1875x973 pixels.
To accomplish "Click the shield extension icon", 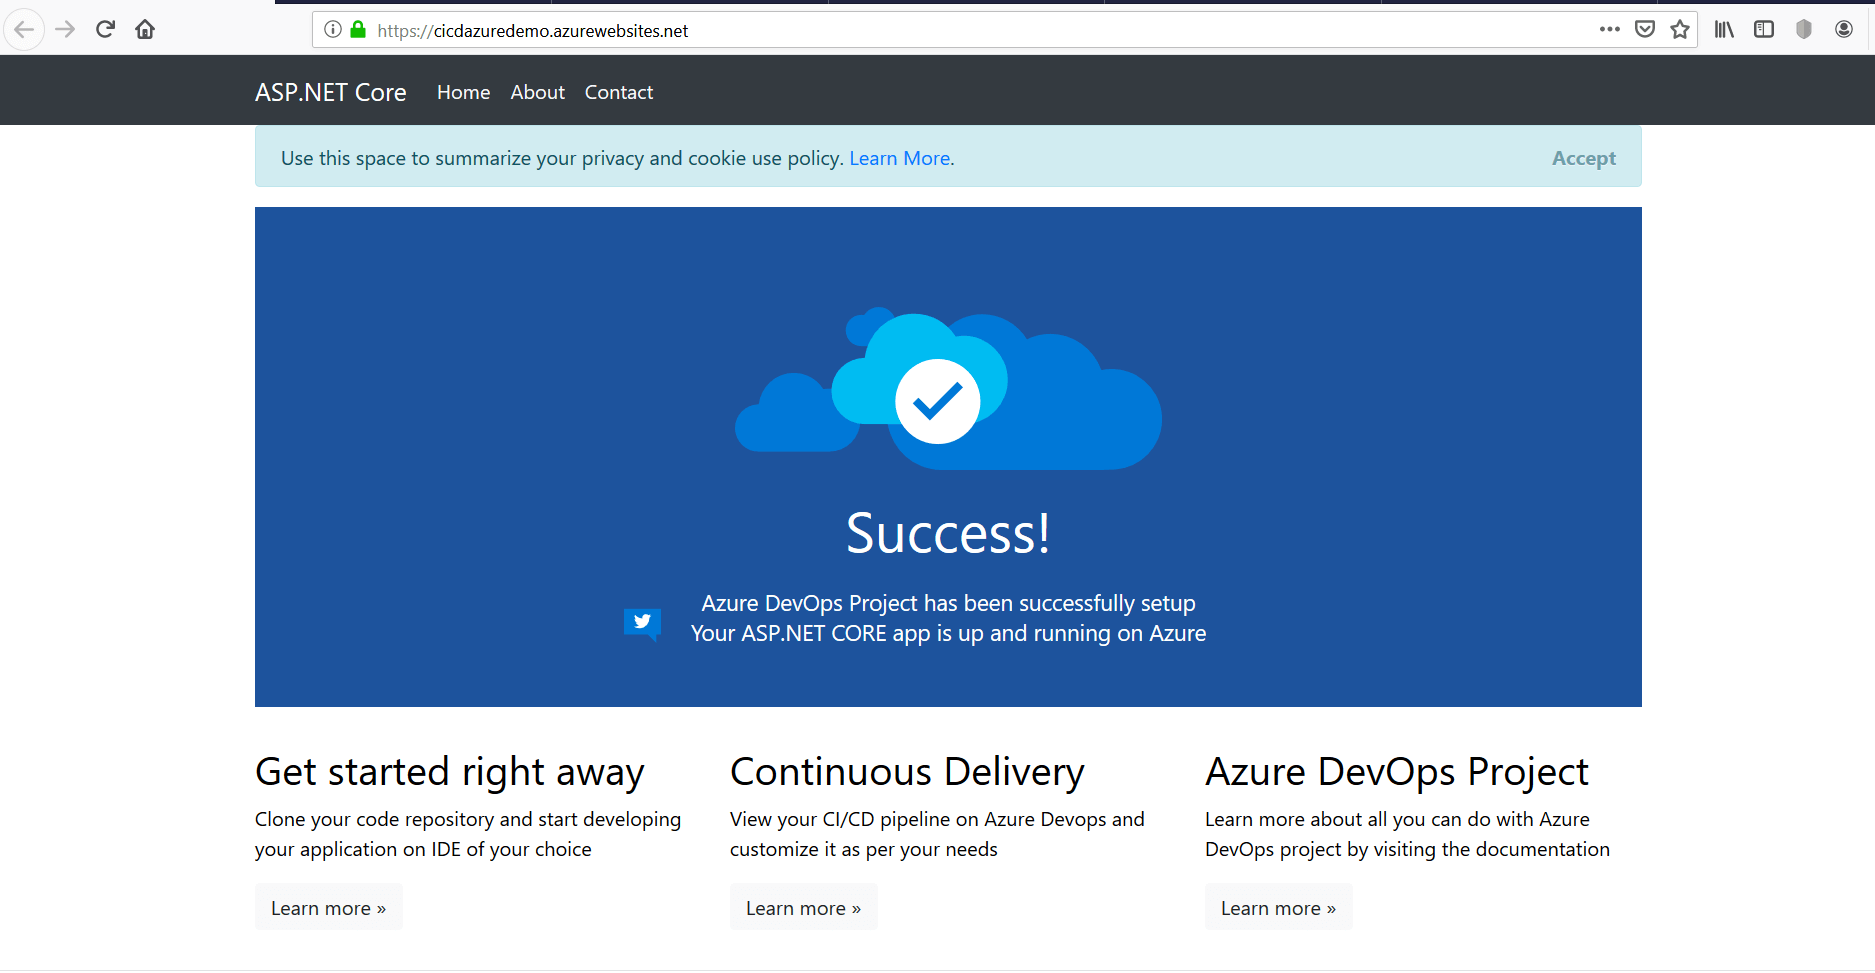I will pyautogui.click(x=1804, y=30).
